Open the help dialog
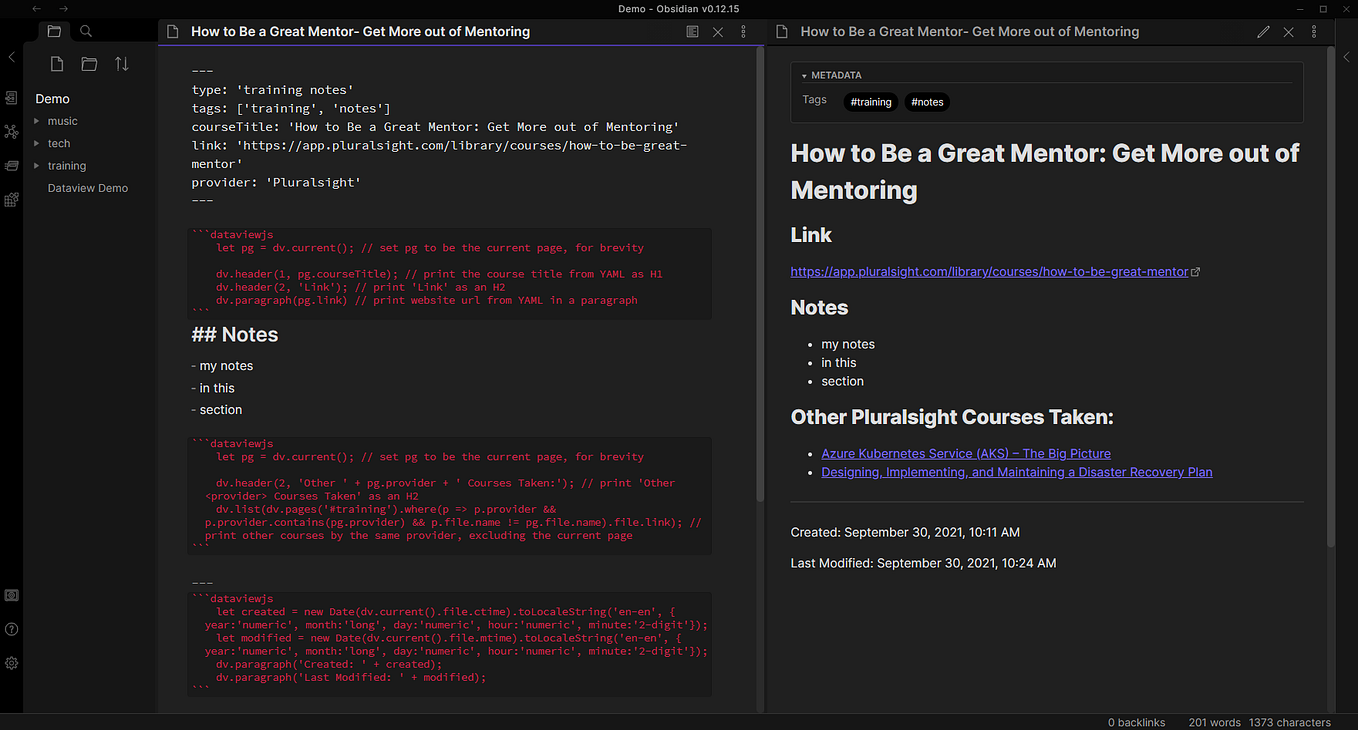This screenshot has width=1358, height=730. (11, 629)
